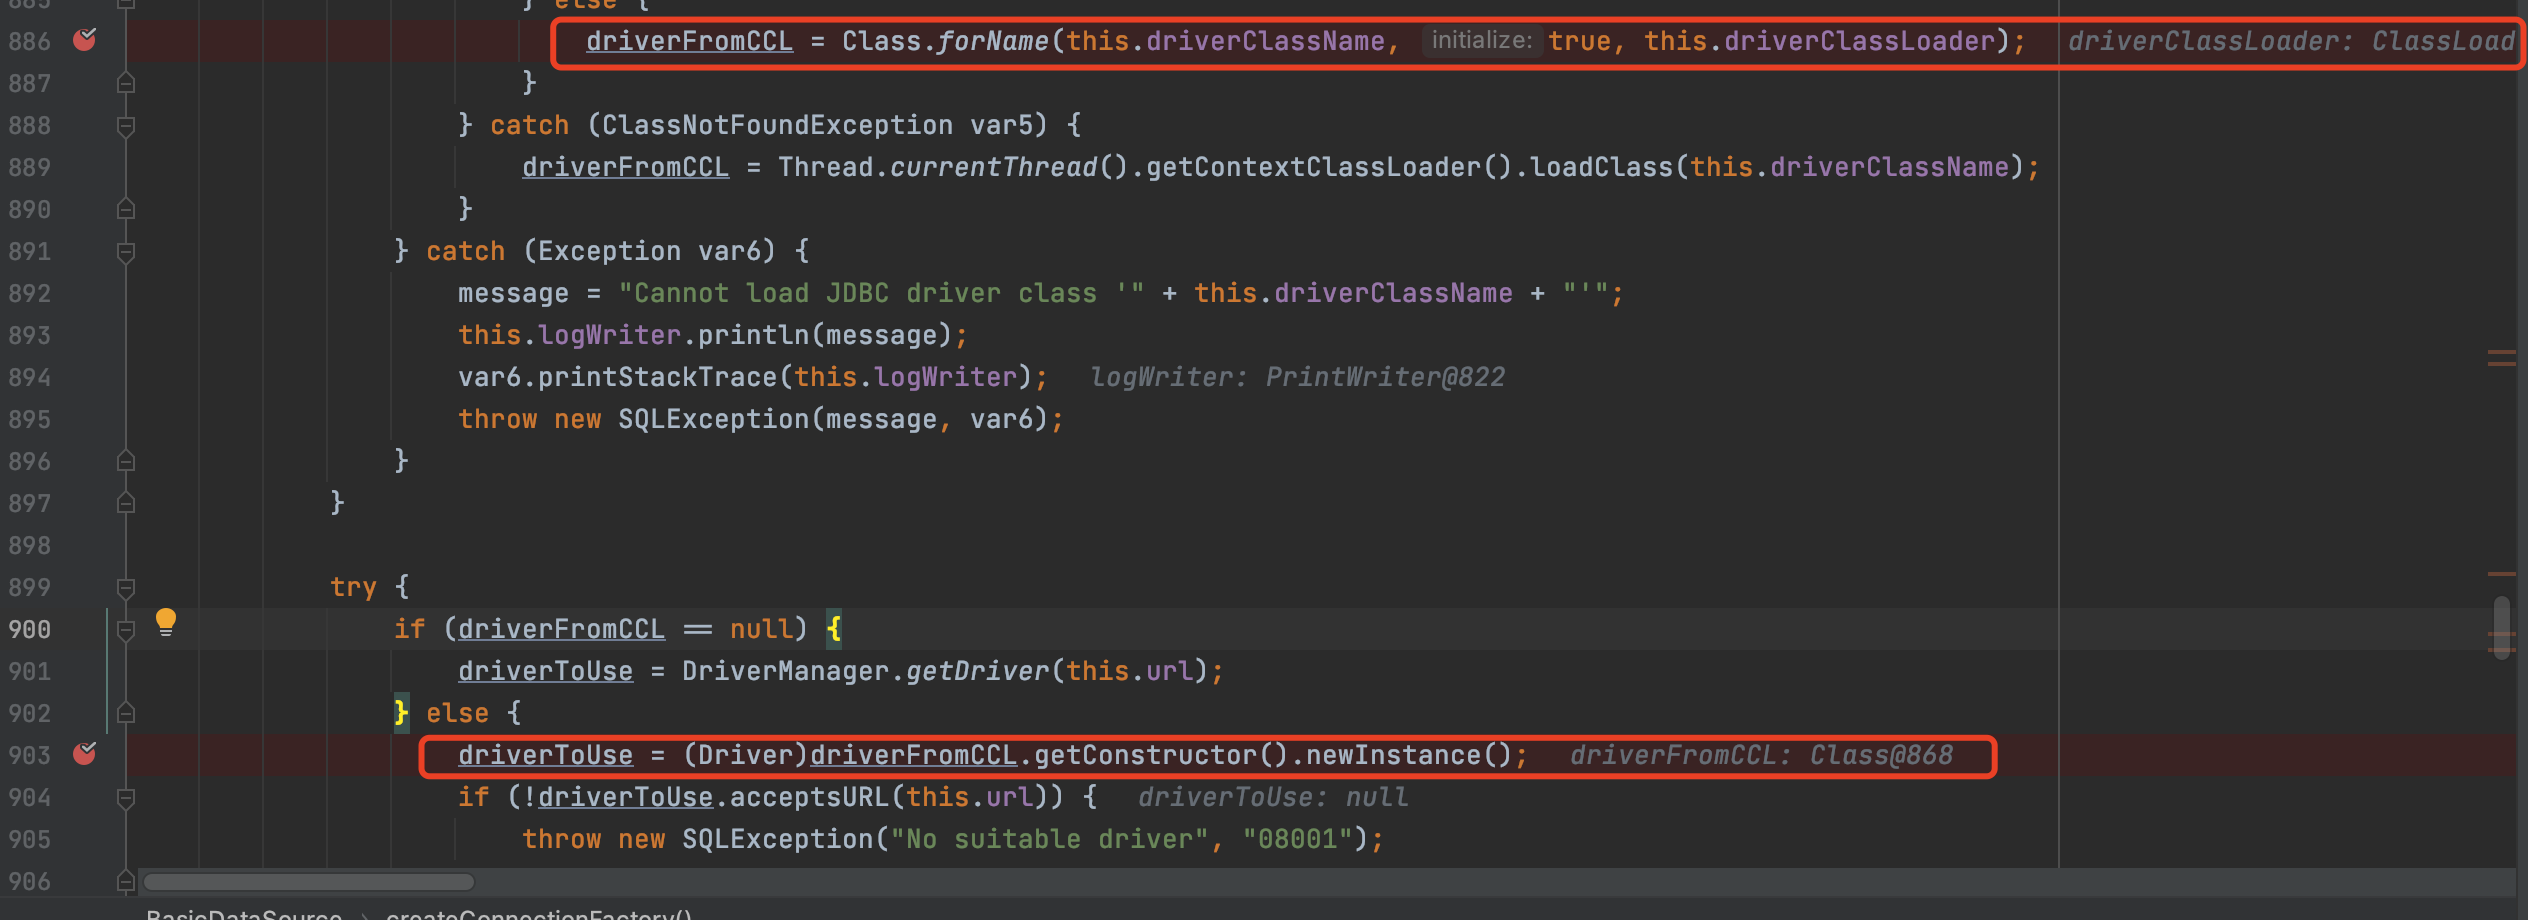
Task: Click the horizontal scrollbar thumb
Action: coord(309,882)
